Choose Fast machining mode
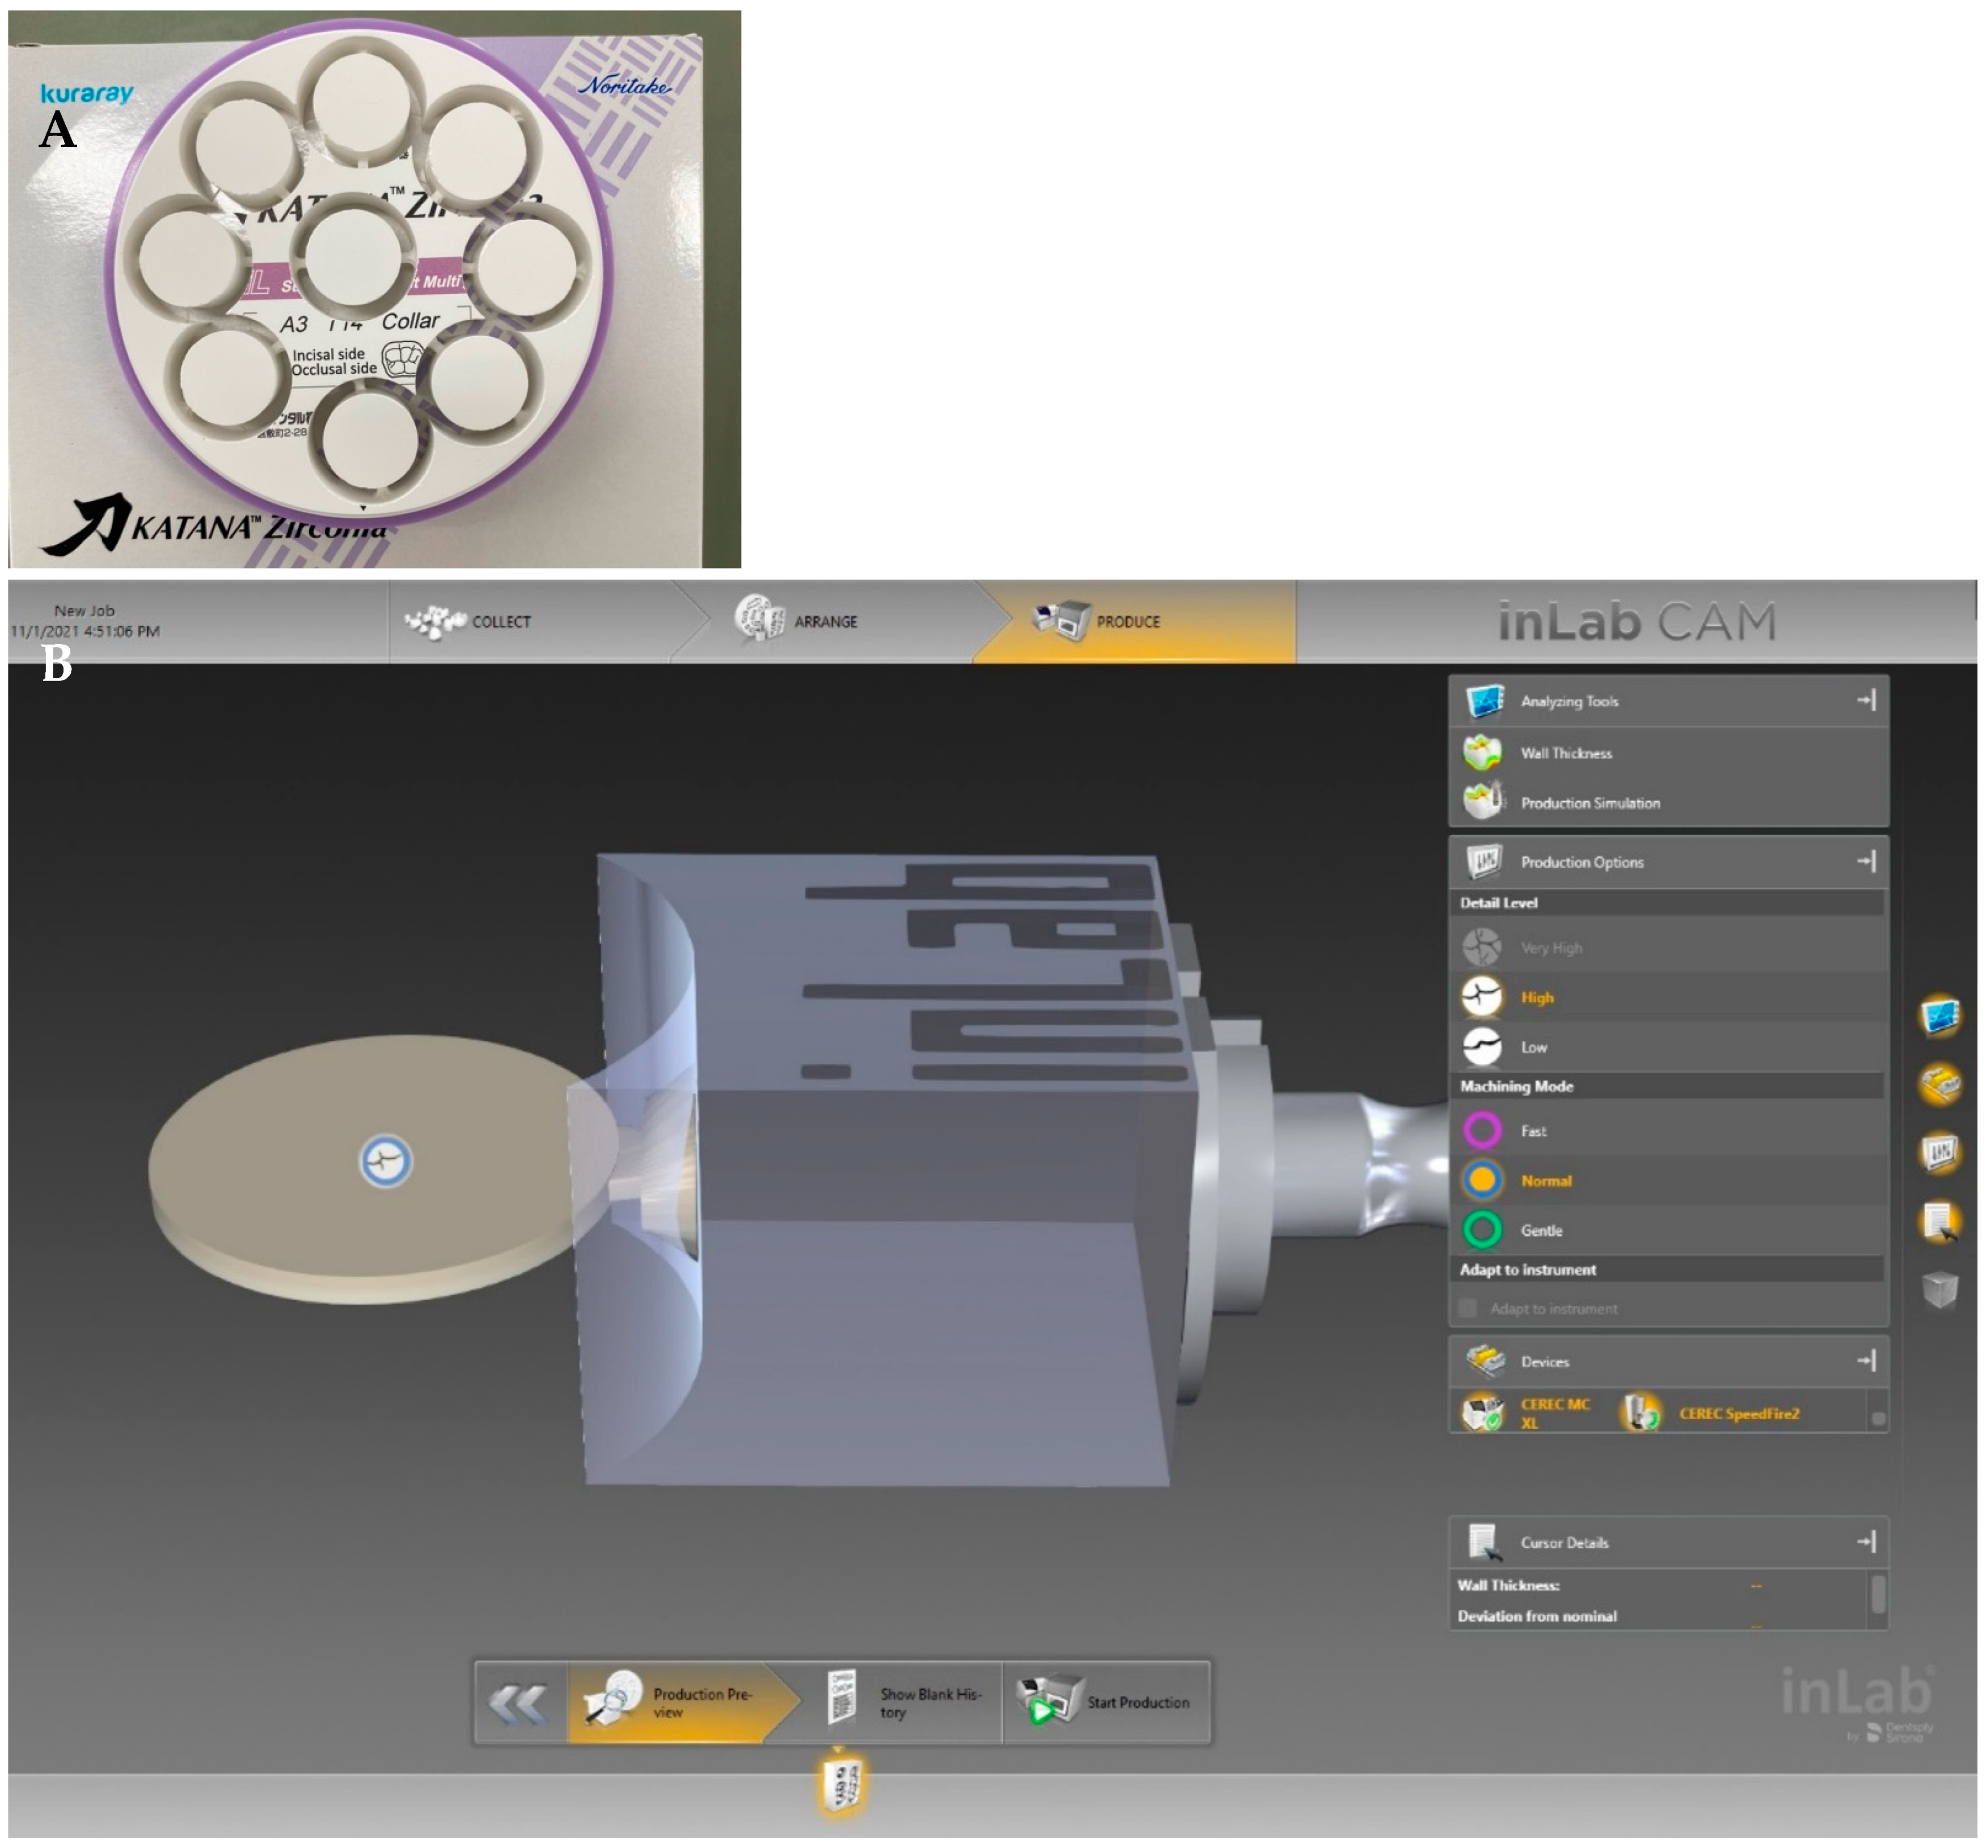The image size is (1988, 1848). (x=1532, y=1131)
